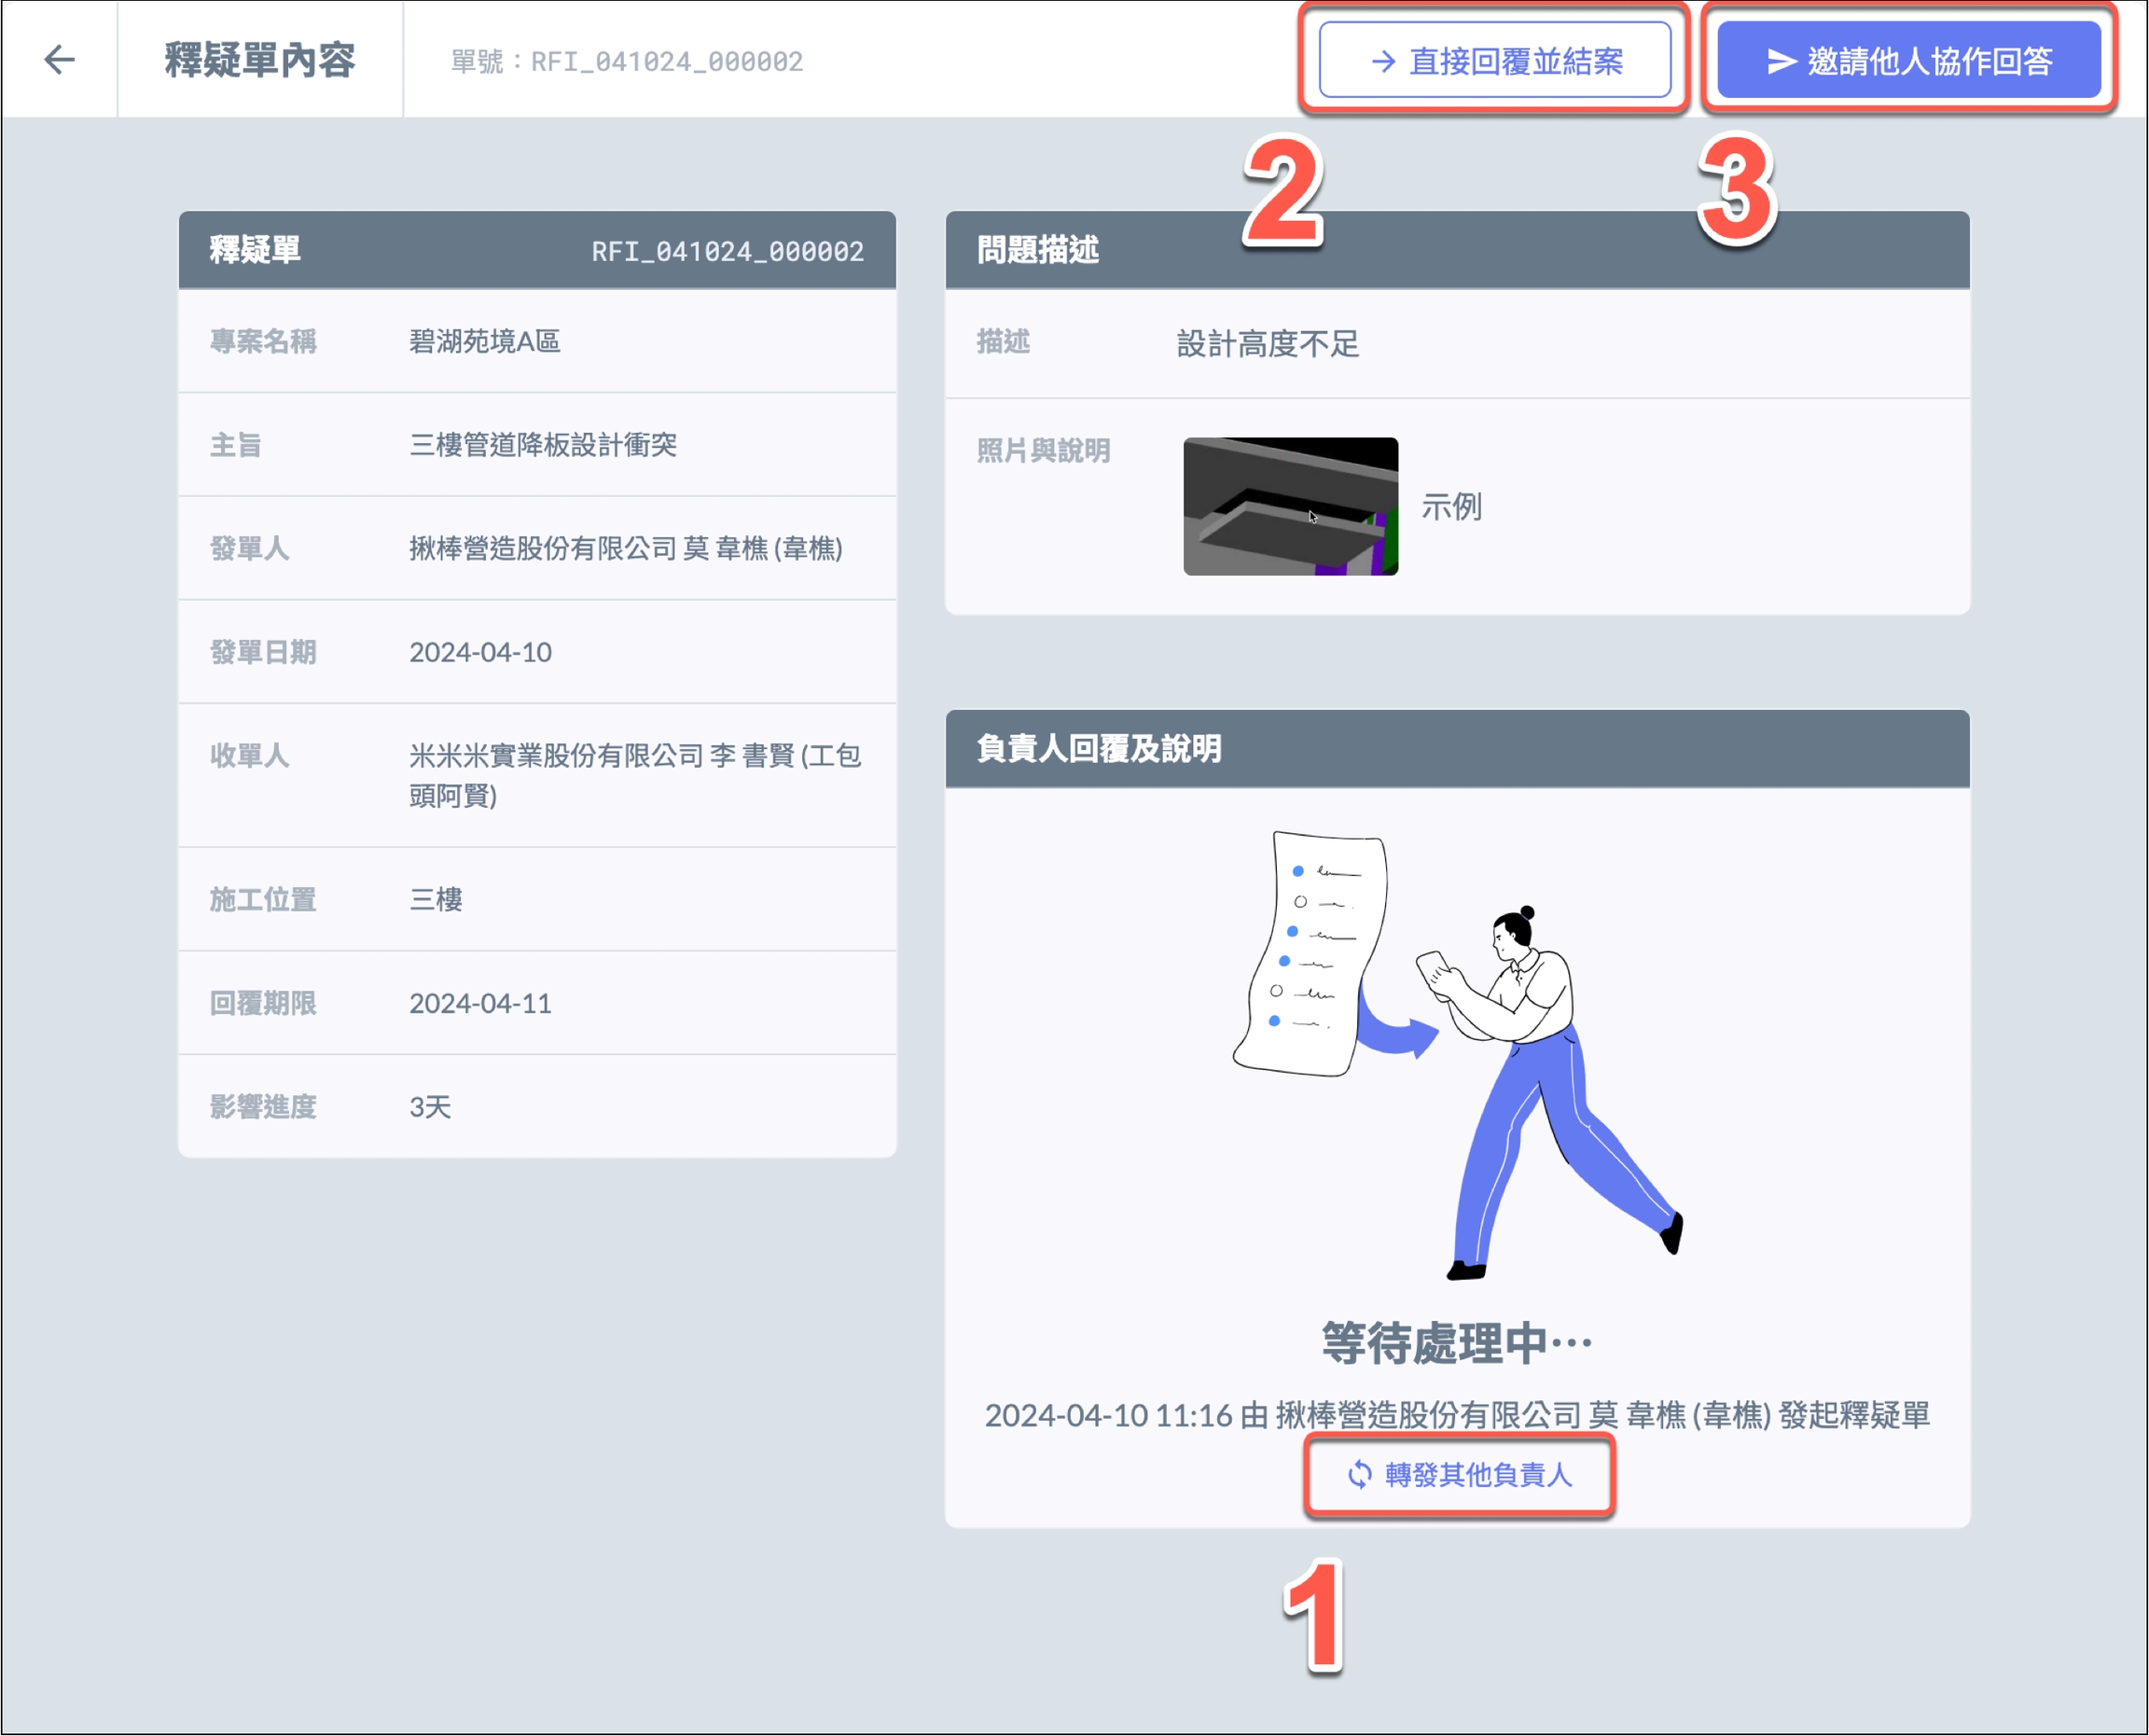Click the 問題描述 panel header
The width and height of the screenshot is (2149, 1736).
[1038, 250]
